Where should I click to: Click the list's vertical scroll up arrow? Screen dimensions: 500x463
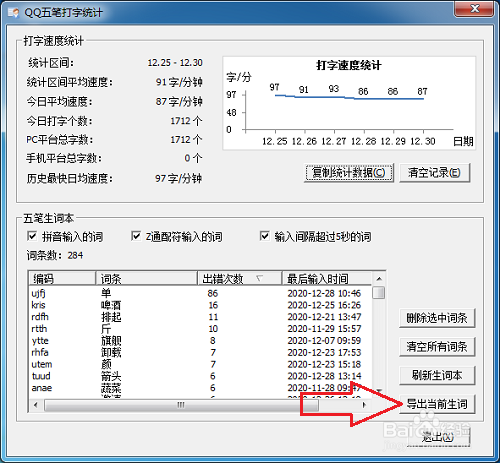(379, 278)
